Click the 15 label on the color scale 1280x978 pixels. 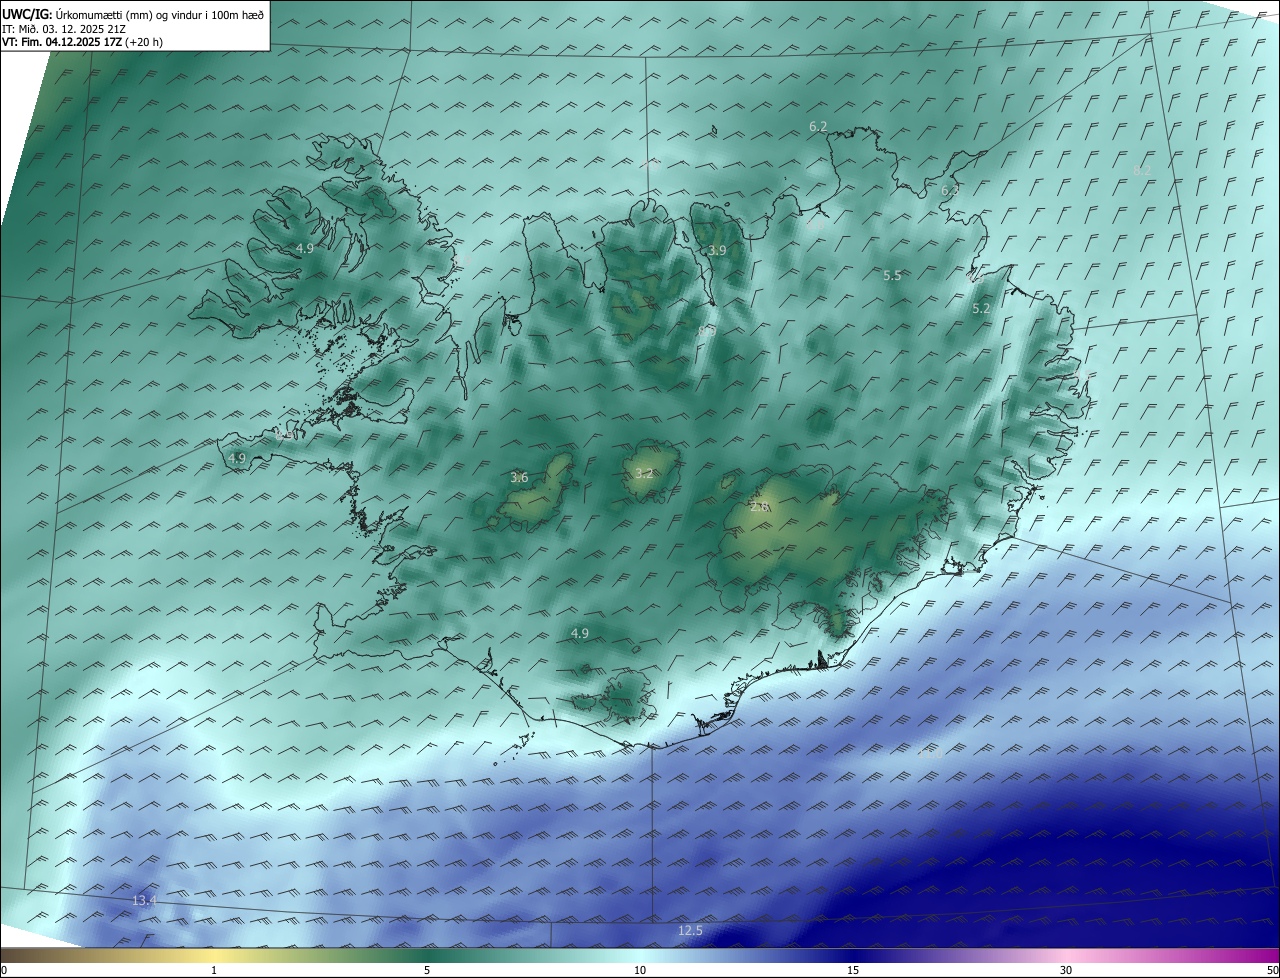click(x=853, y=970)
